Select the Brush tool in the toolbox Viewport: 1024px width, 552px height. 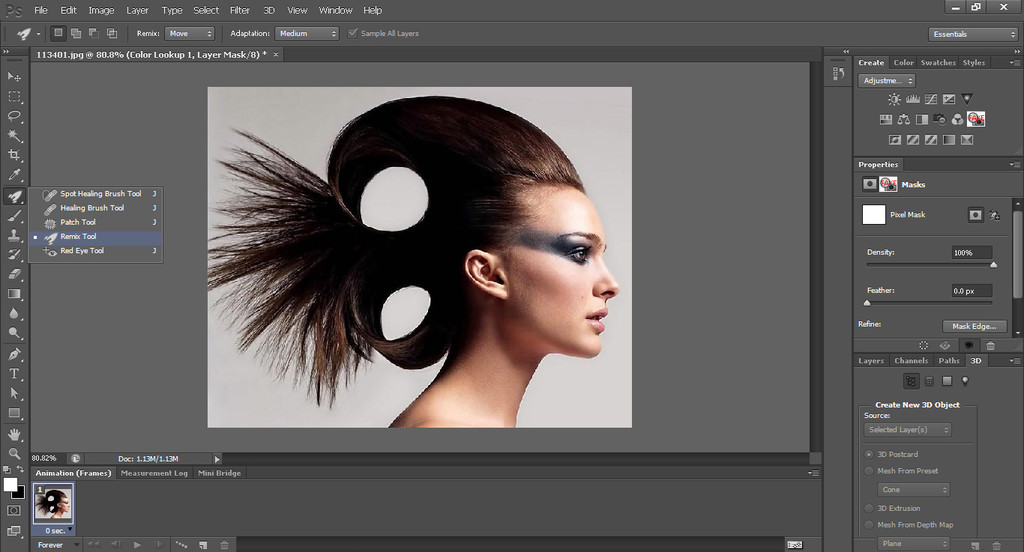14,216
